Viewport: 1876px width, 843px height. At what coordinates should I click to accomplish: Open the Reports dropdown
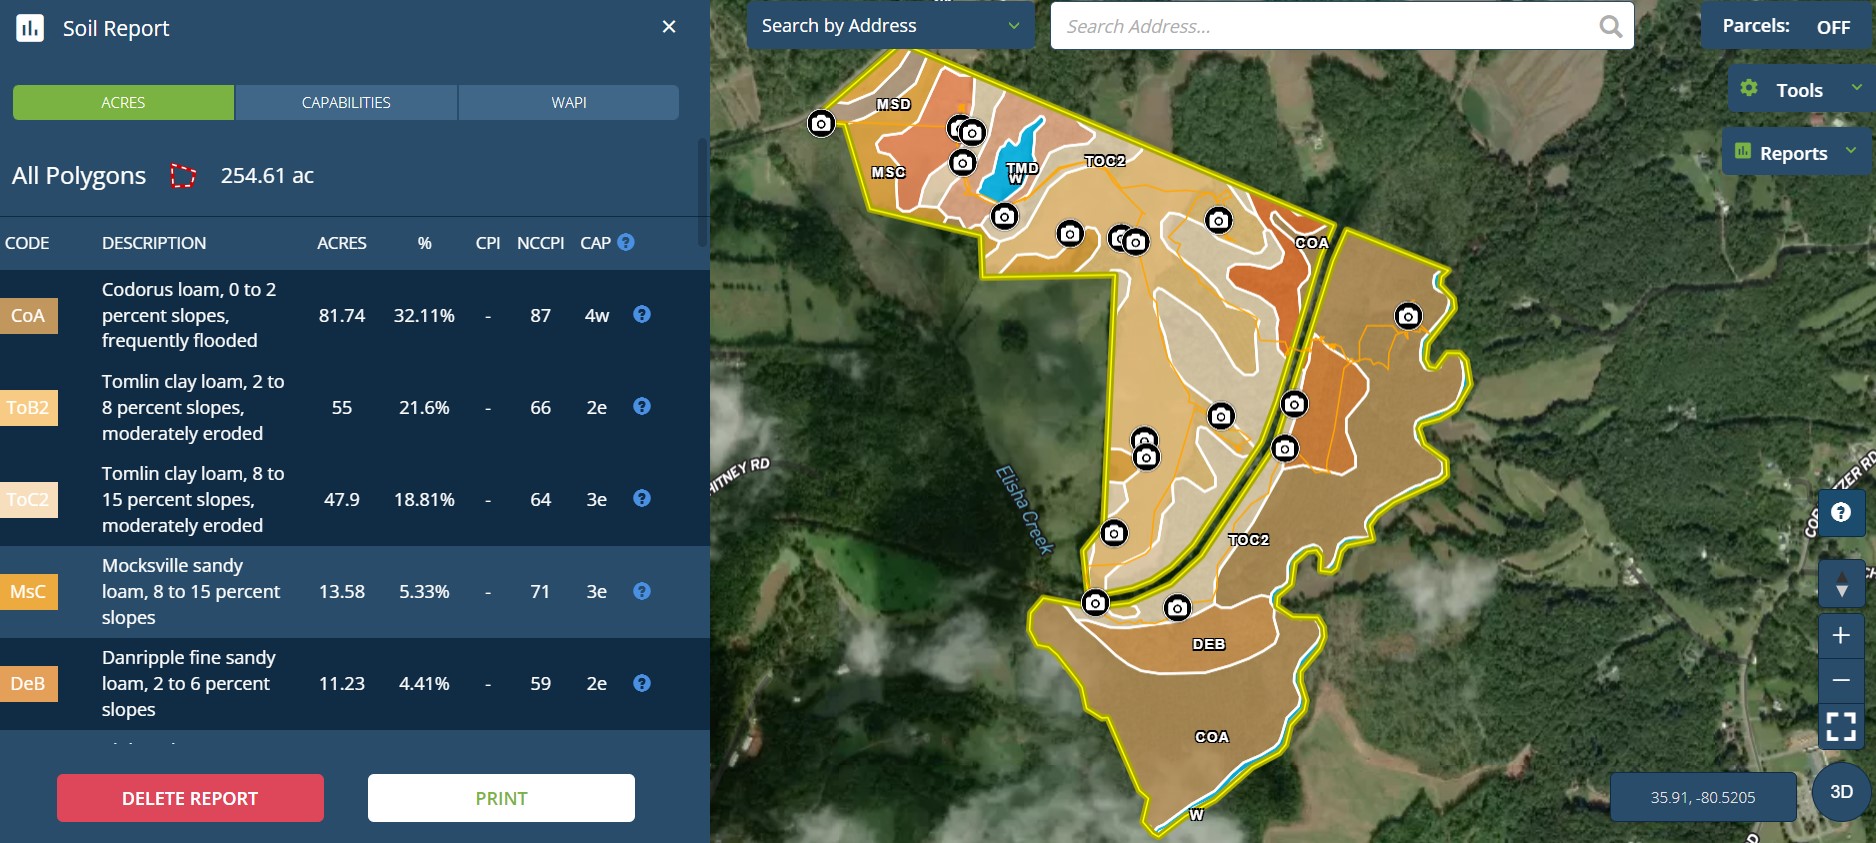click(1796, 153)
